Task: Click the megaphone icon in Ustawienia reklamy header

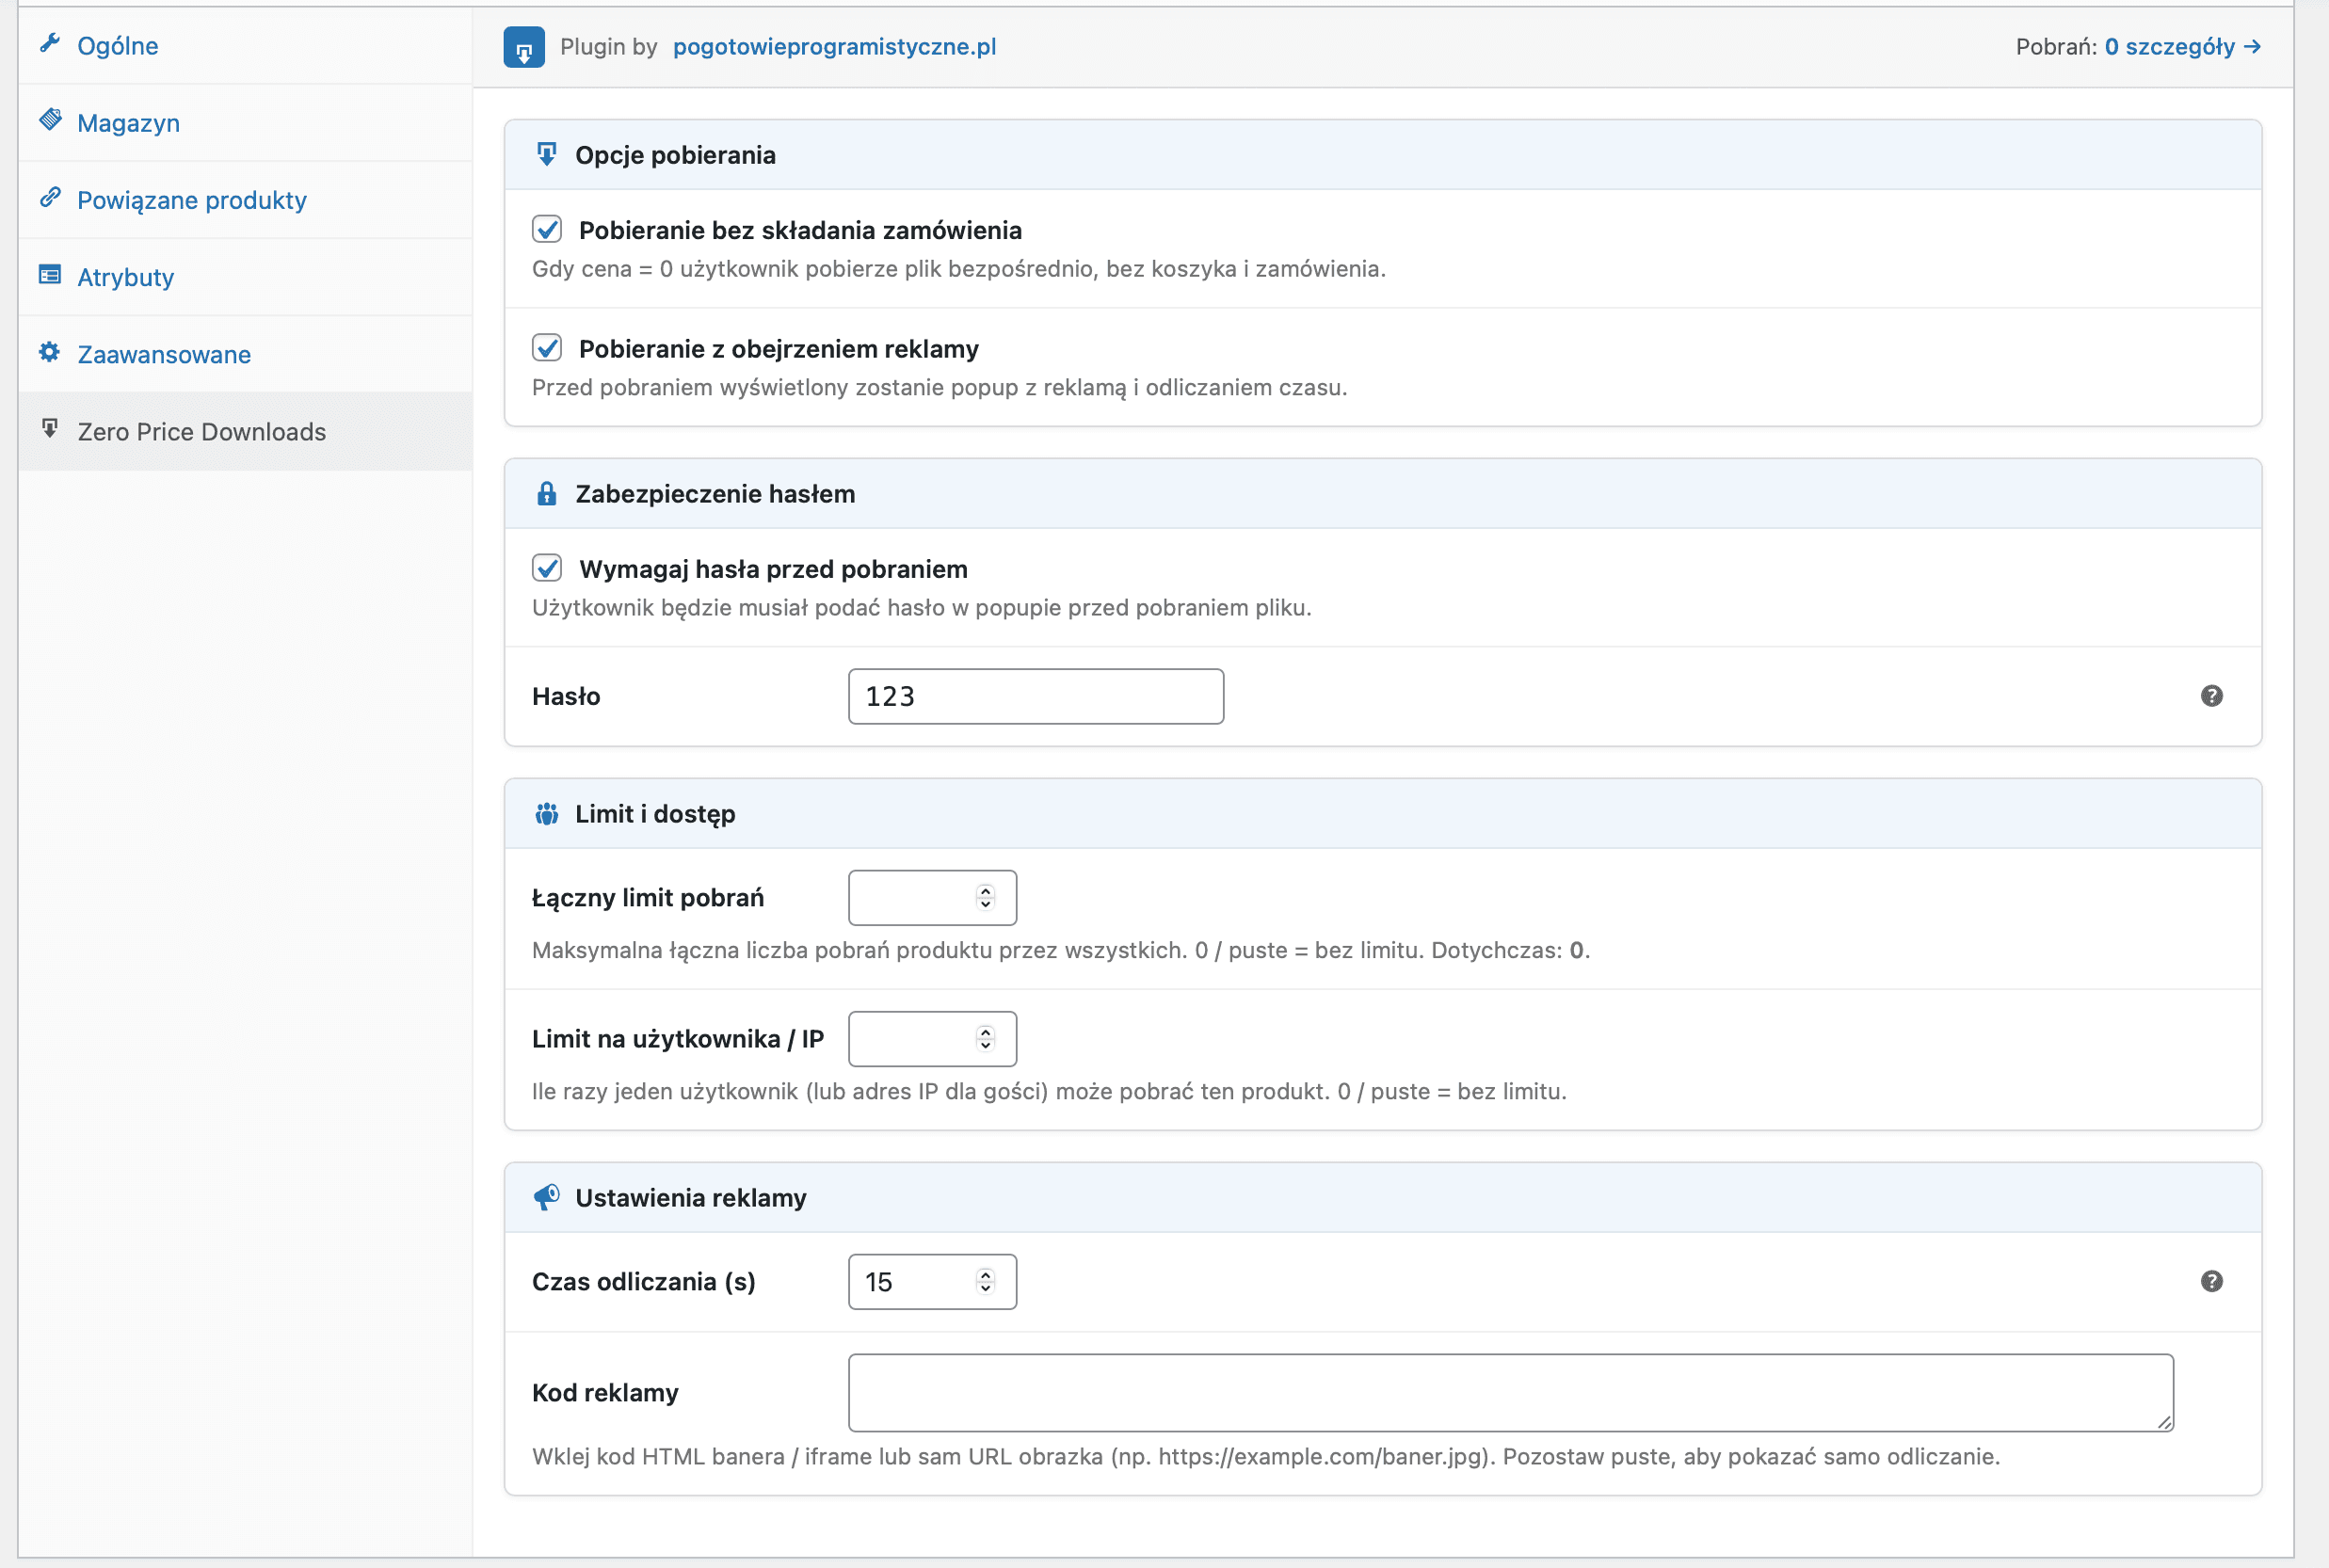Action: pos(546,1197)
